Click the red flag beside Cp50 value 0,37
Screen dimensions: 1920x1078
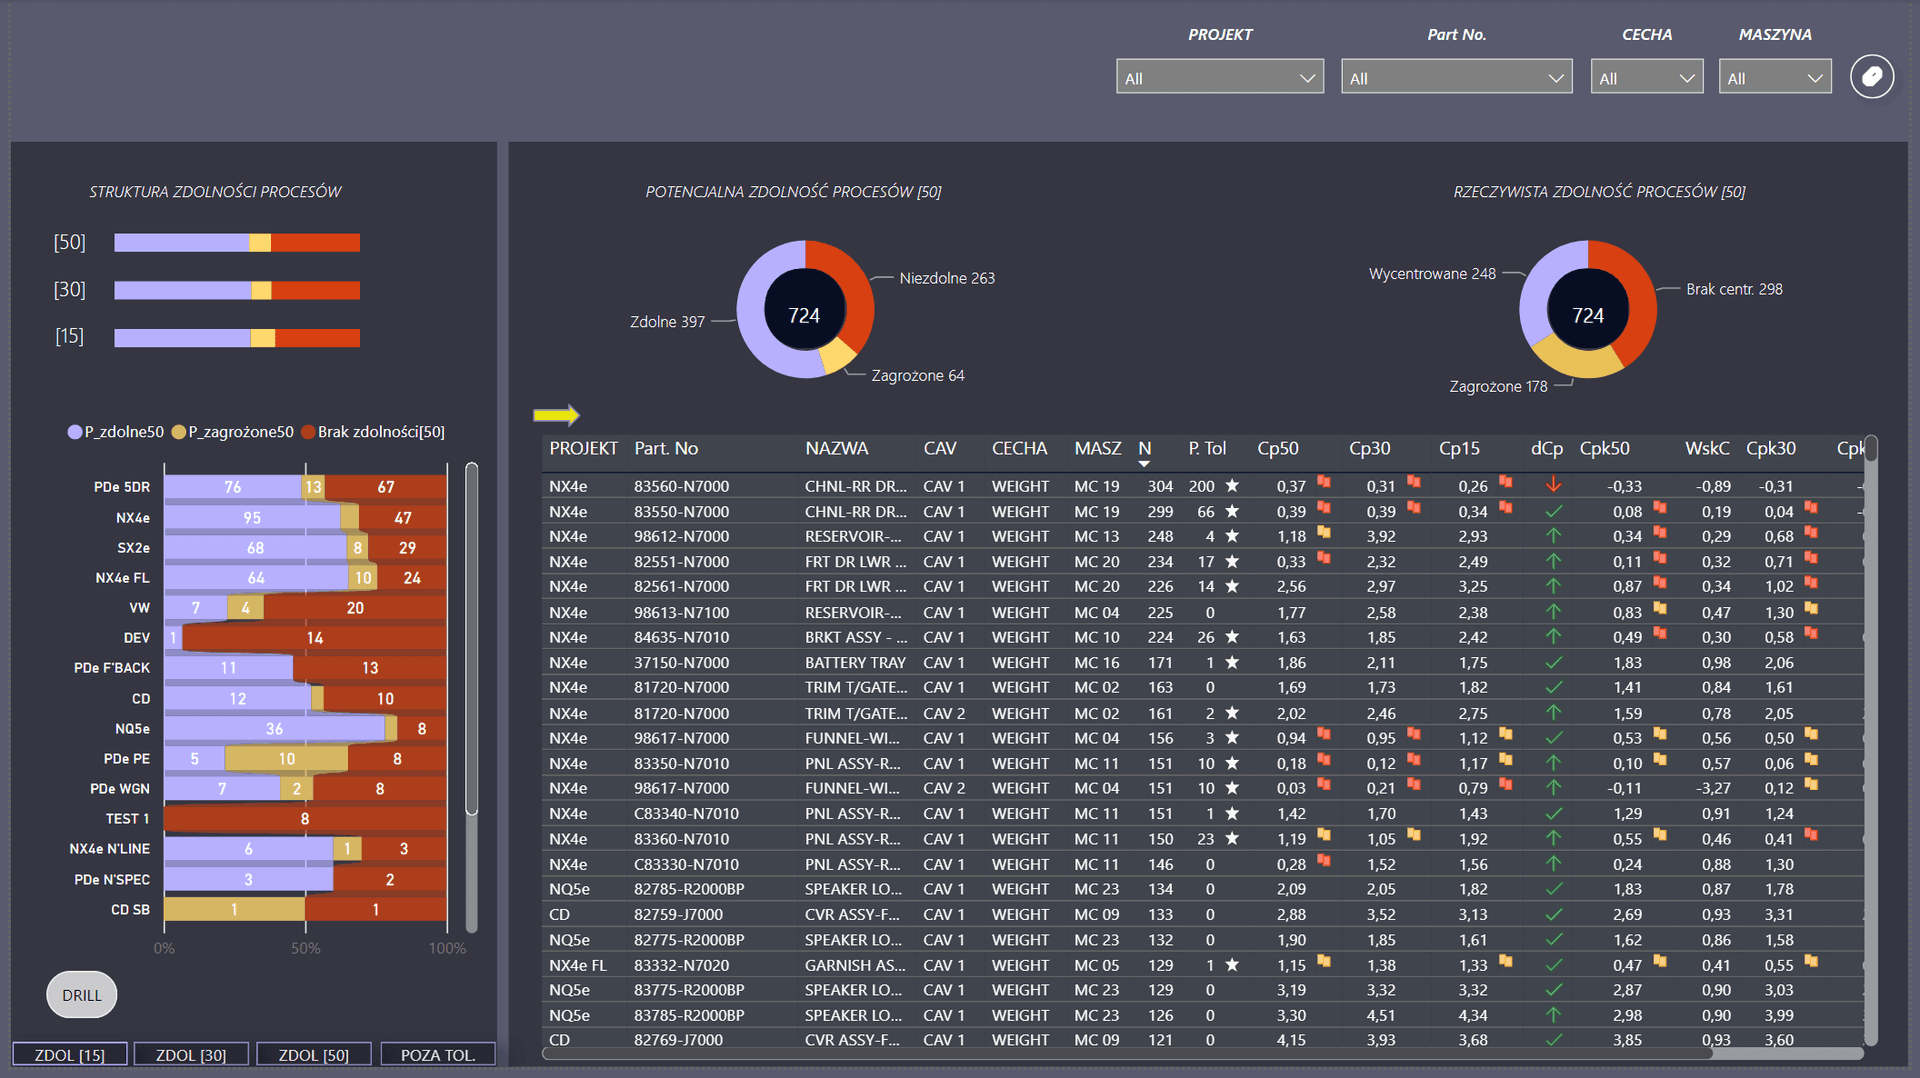tap(1323, 482)
